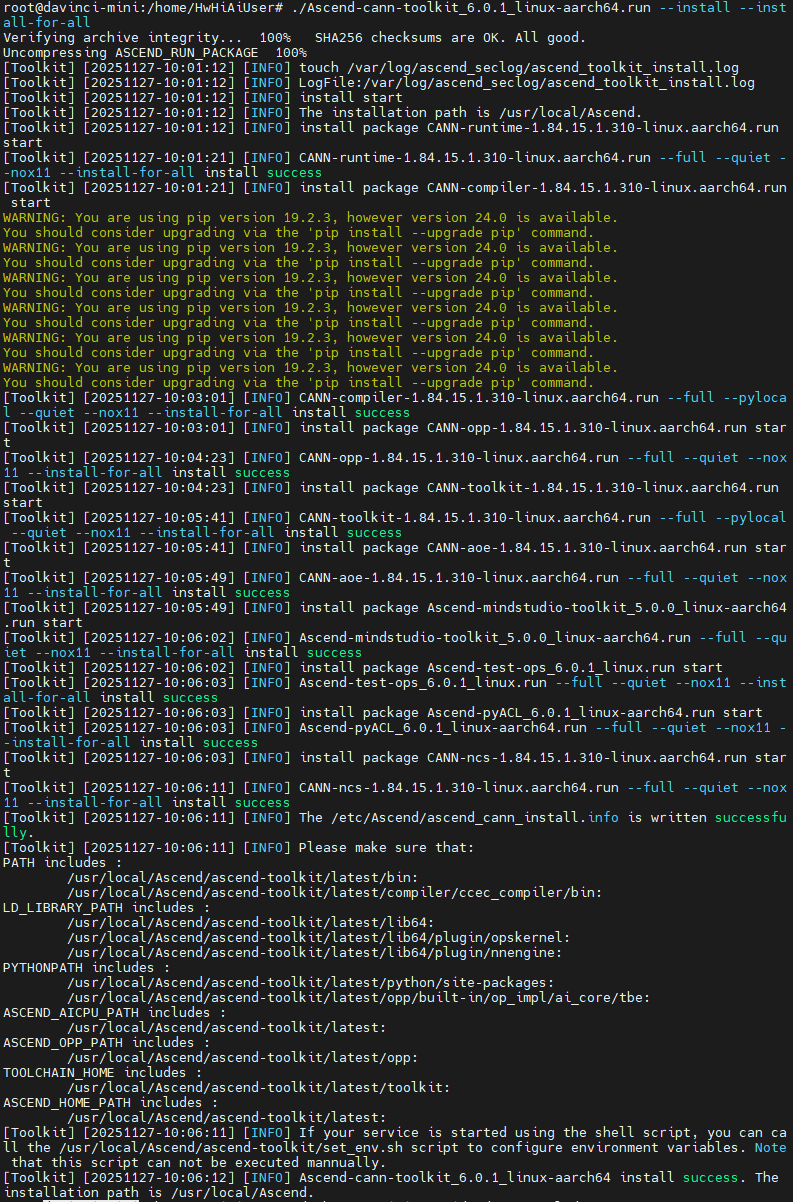Image resolution: width=793 pixels, height=1202 pixels.
Task: Click 'Please make sure that:' text
Action: click(x=386, y=848)
